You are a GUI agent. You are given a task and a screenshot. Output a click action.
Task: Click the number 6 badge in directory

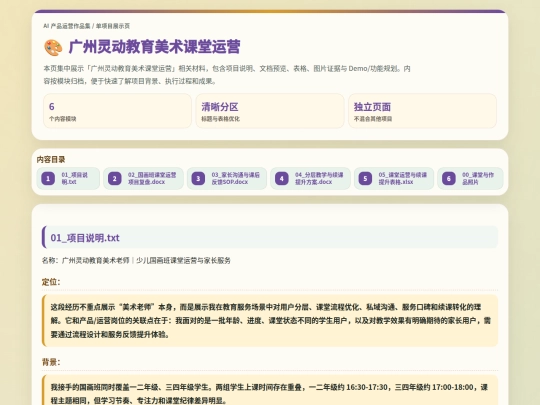coord(449,179)
